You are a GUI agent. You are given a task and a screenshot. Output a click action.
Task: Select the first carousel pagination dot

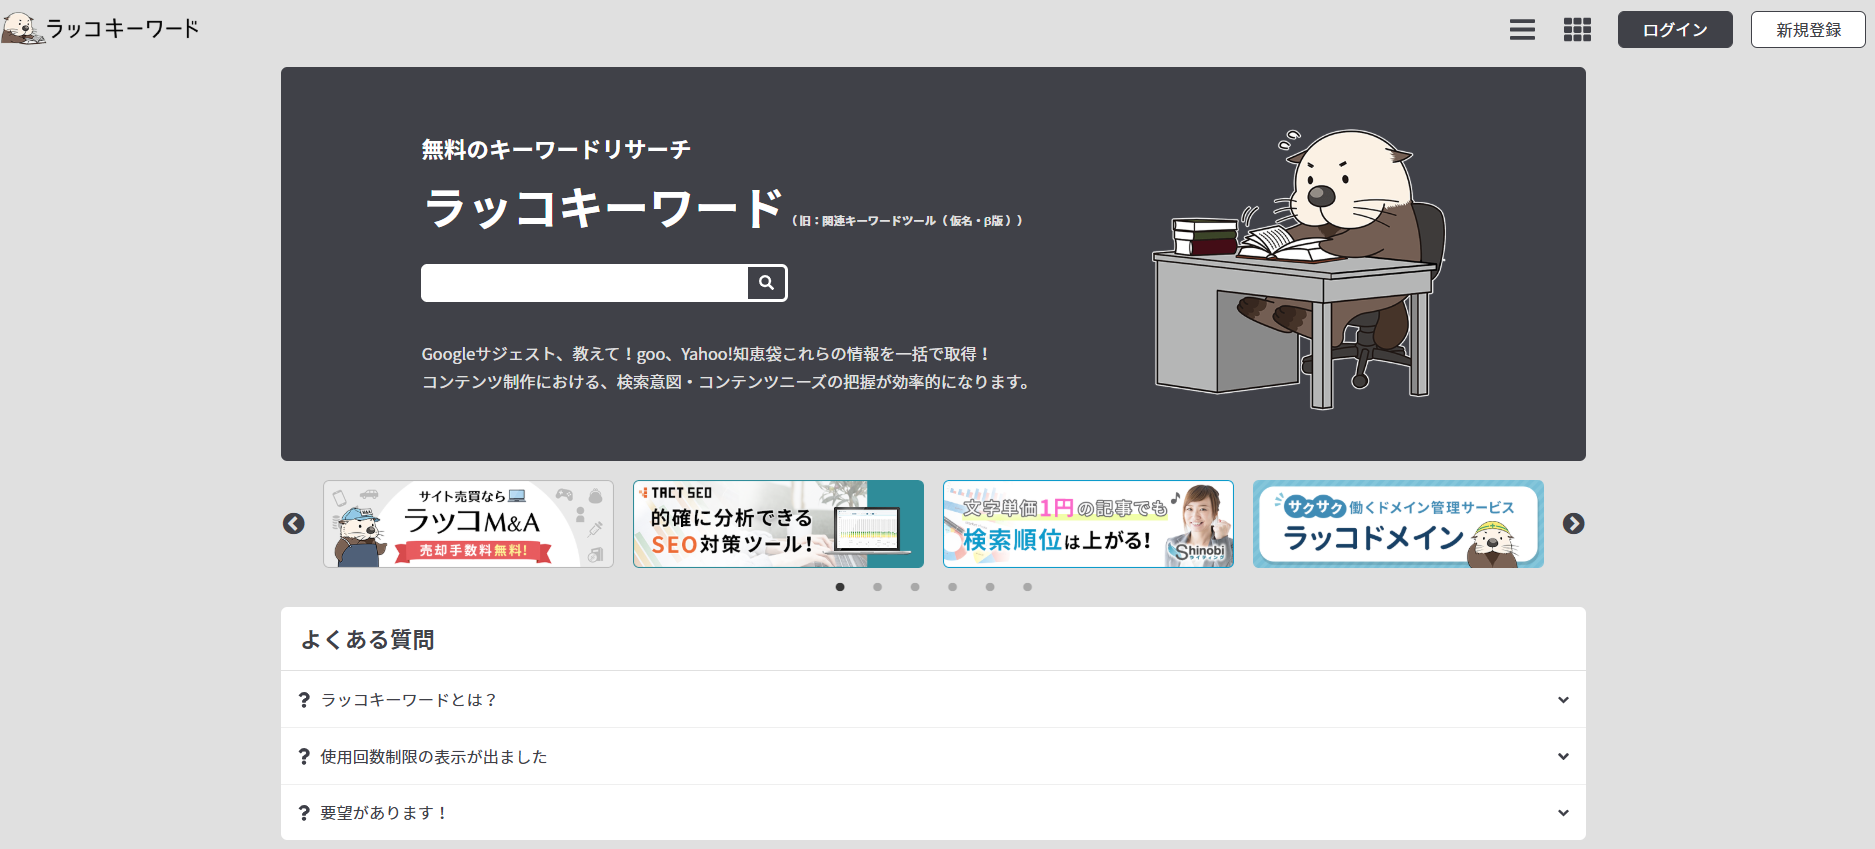point(840,587)
